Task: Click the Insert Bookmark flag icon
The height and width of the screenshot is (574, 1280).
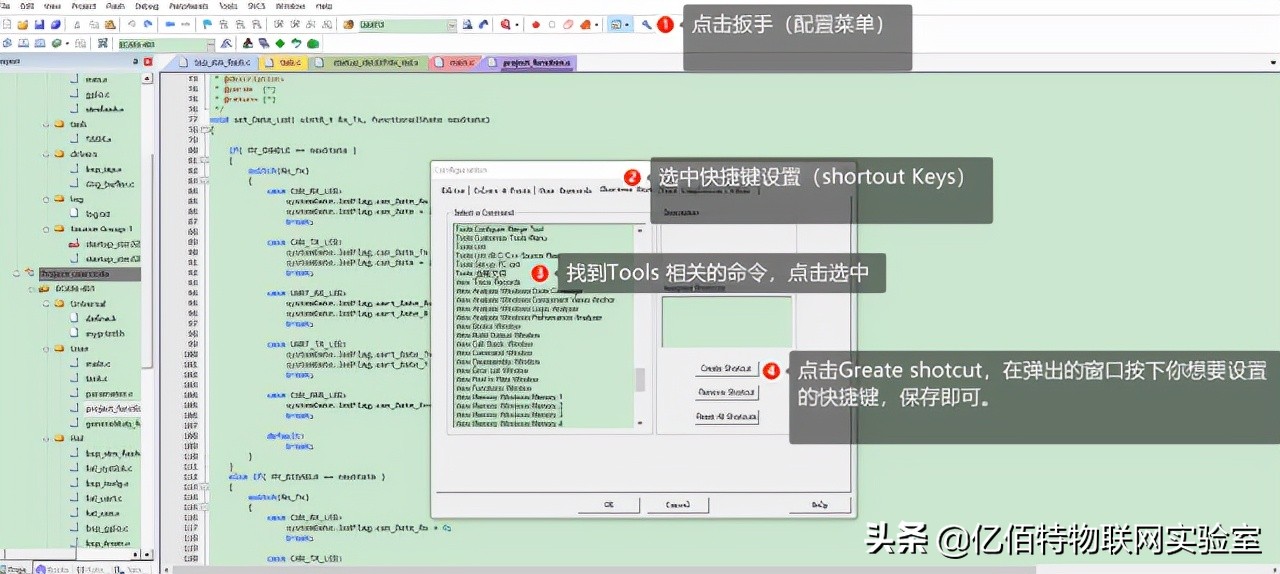Action: point(208,24)
